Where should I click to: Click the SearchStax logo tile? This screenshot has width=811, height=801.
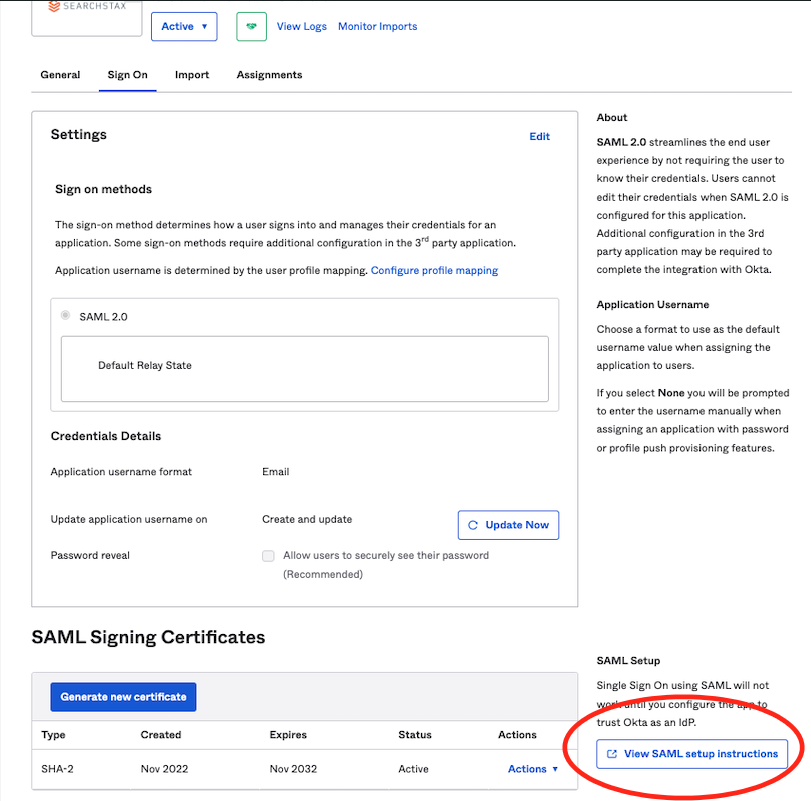pos(87,17)
